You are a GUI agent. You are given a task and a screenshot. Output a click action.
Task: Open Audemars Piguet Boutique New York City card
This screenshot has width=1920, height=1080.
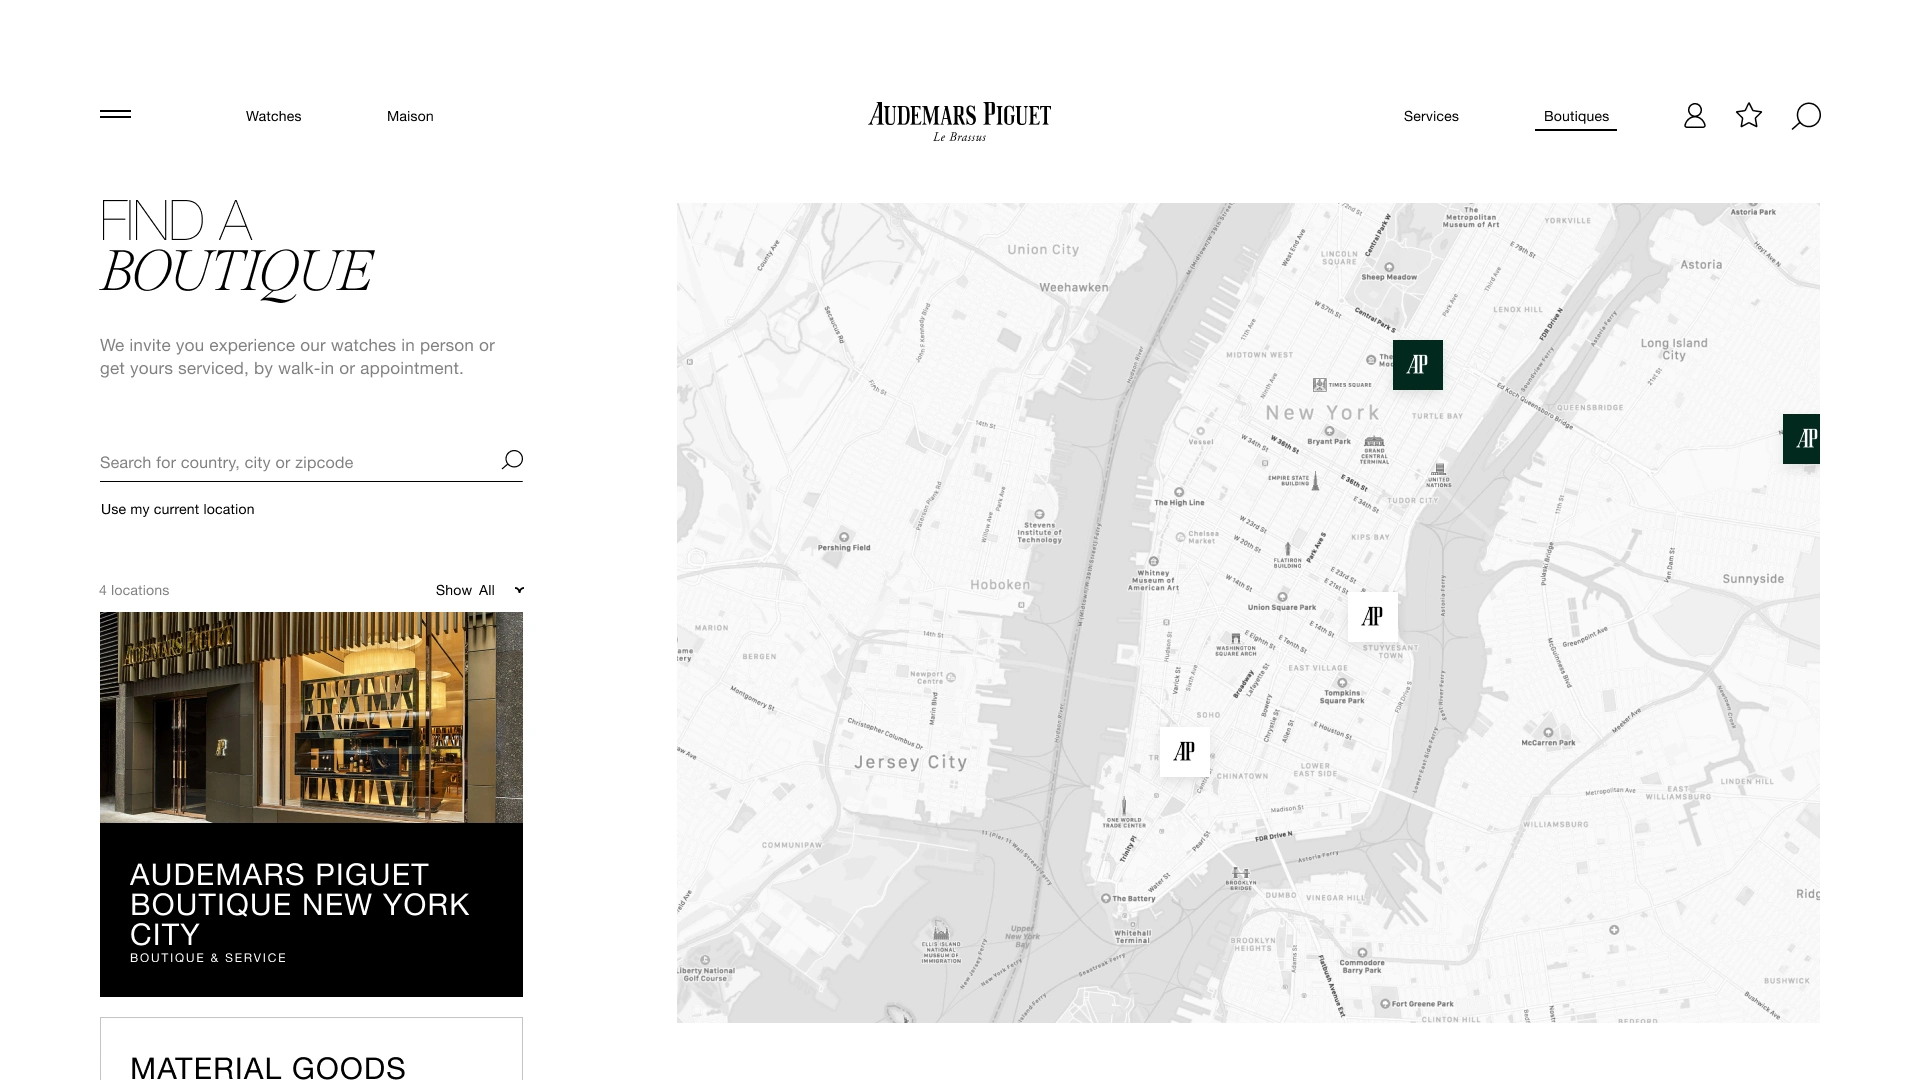tap(300, 905)
